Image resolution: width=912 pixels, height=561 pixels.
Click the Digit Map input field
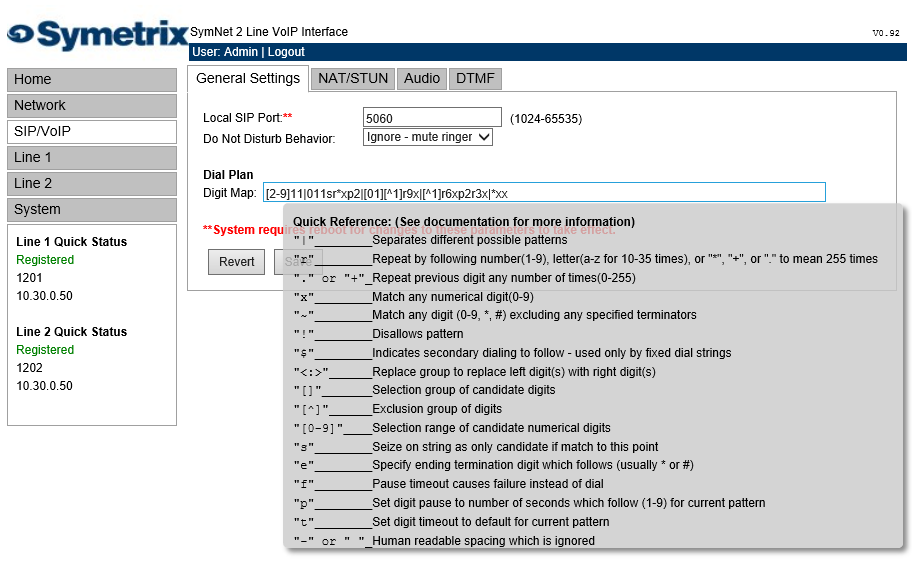coord(544,192)
